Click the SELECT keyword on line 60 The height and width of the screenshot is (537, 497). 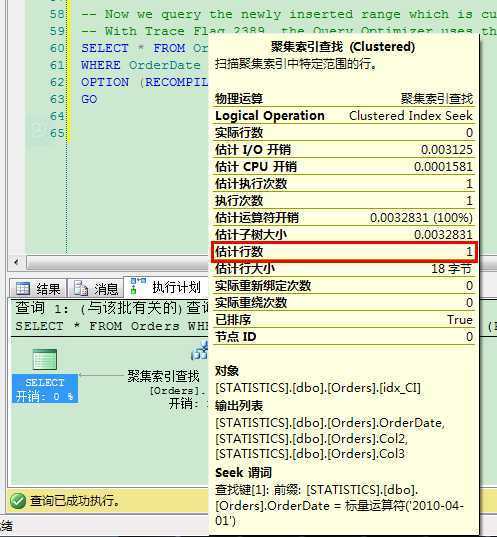[105, 48]
